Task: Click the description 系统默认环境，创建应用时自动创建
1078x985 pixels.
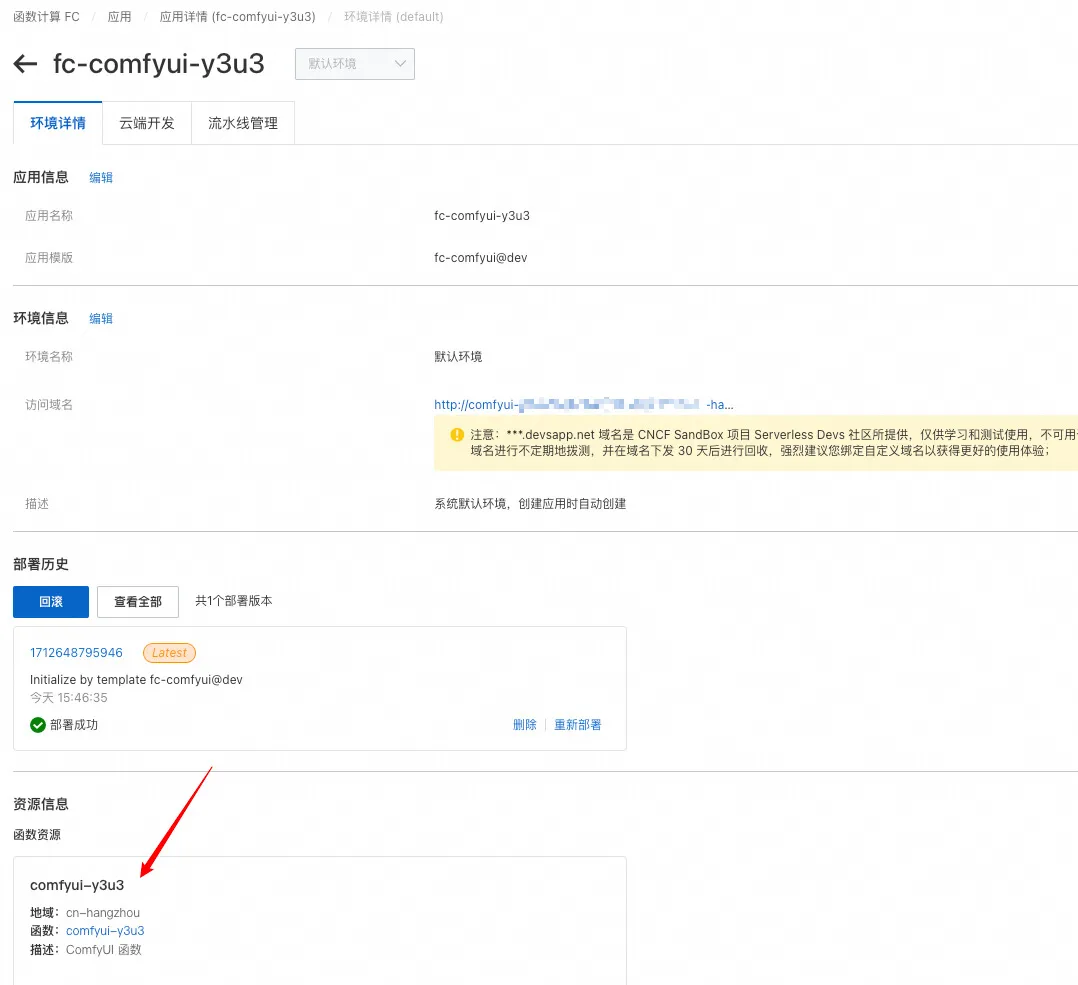Action: (530, 504)
